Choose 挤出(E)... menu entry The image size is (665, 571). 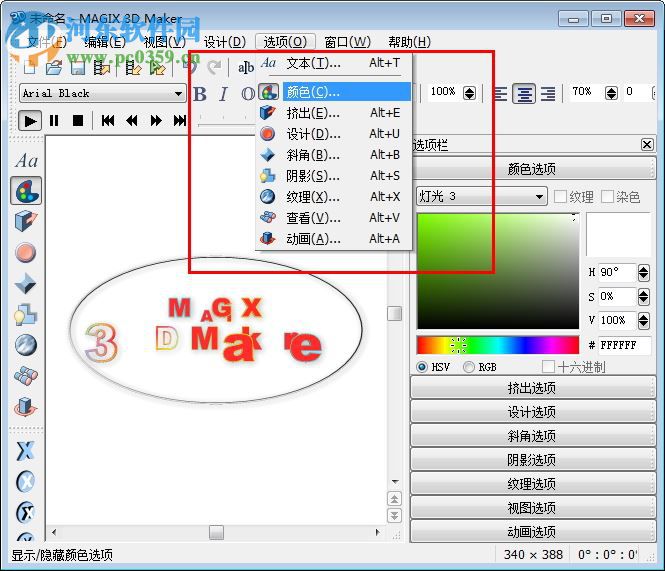(334, 113)
